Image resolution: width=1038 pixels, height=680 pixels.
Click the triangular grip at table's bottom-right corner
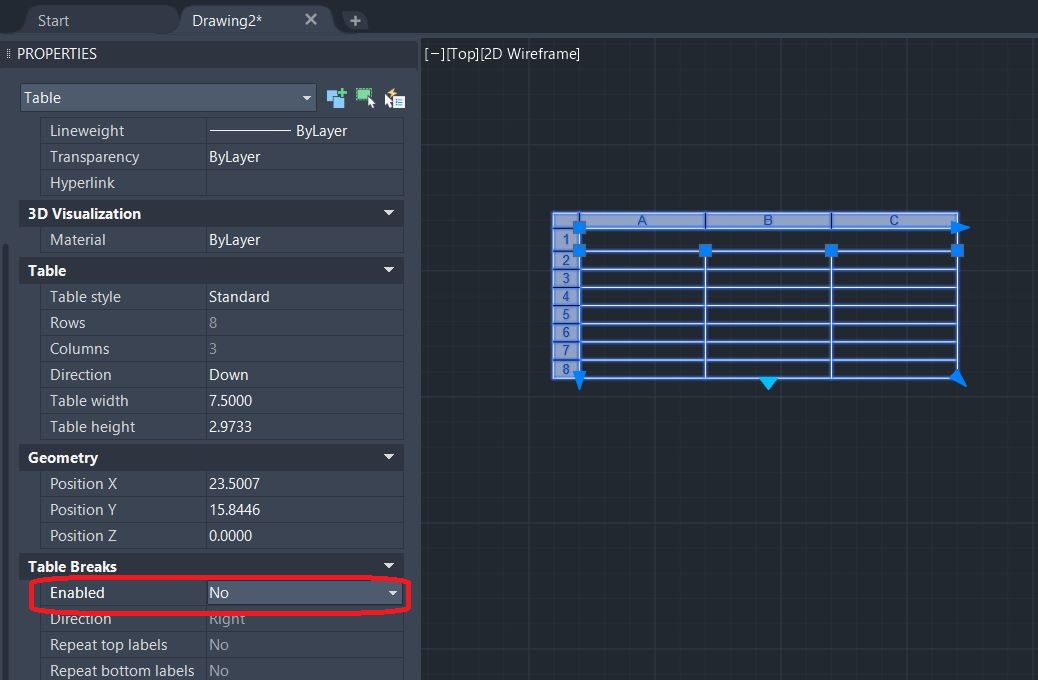click(x=957, y=378)
